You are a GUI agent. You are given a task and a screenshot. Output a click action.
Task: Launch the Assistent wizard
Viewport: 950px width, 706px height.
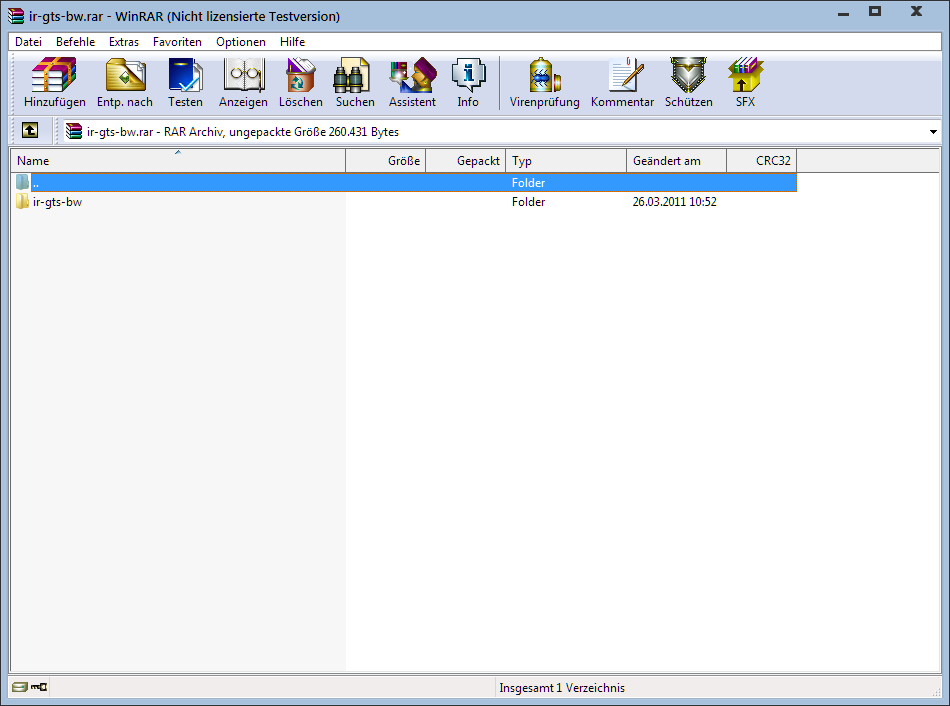412,82
